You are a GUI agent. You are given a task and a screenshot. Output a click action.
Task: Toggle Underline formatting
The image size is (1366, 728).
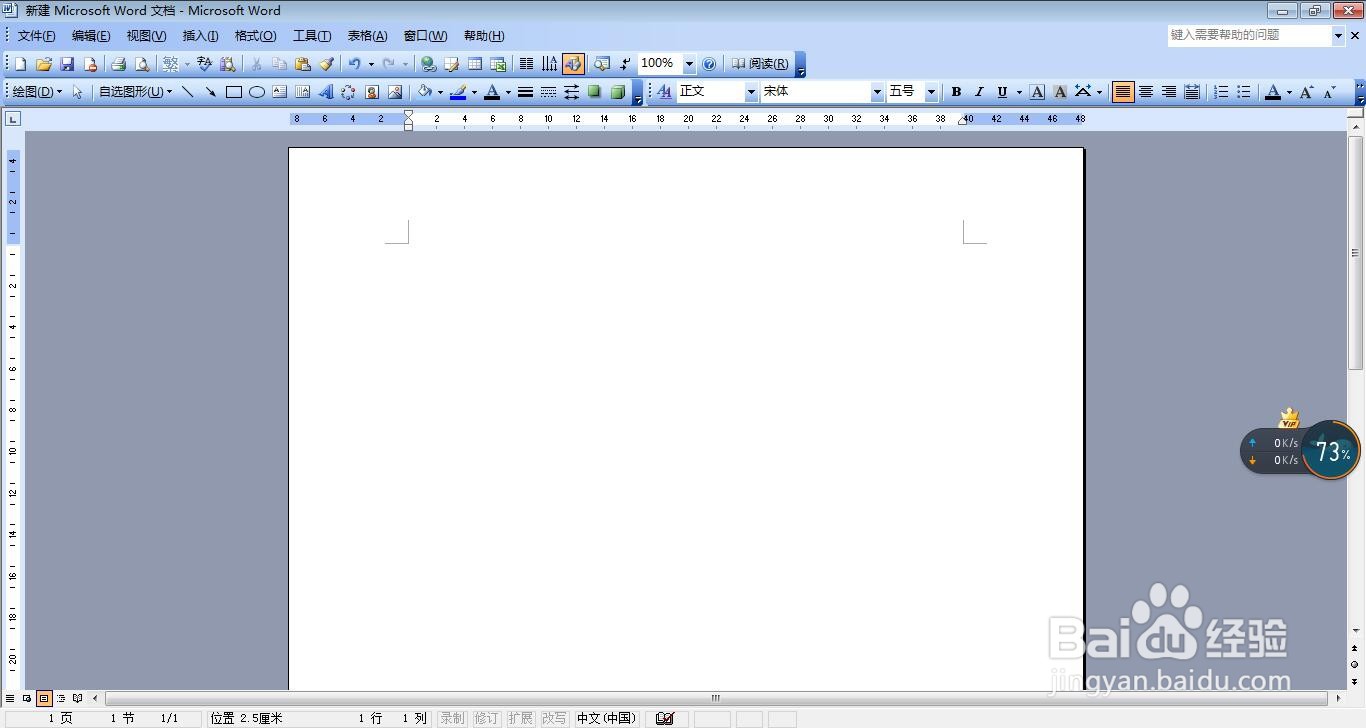[x=1002, y=92]
